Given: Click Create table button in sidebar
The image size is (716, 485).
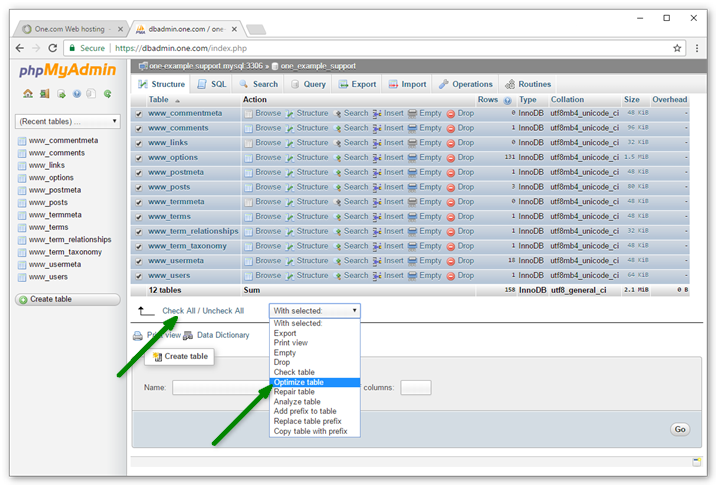Looking at the screenshot, I should click(68, 300).
